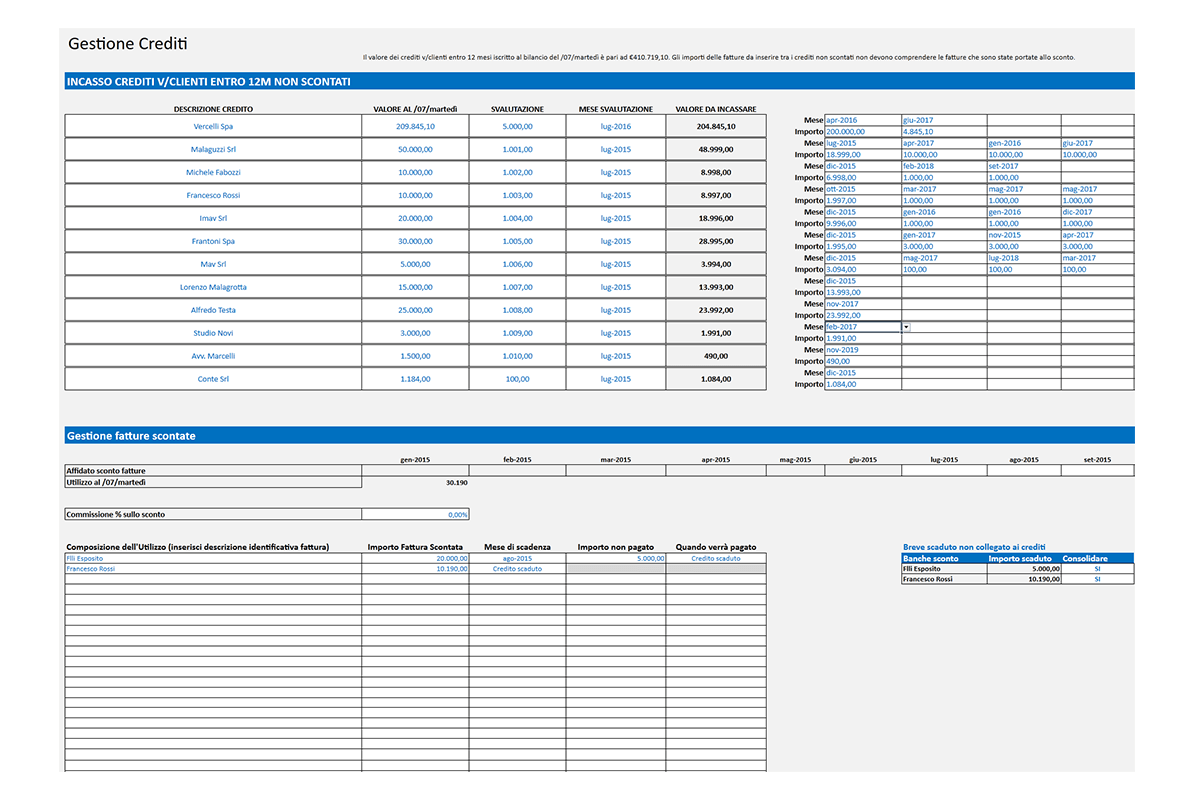Select the 5.000,00 importo non pagato cell

pyautogui.click(x=616, y=559)
